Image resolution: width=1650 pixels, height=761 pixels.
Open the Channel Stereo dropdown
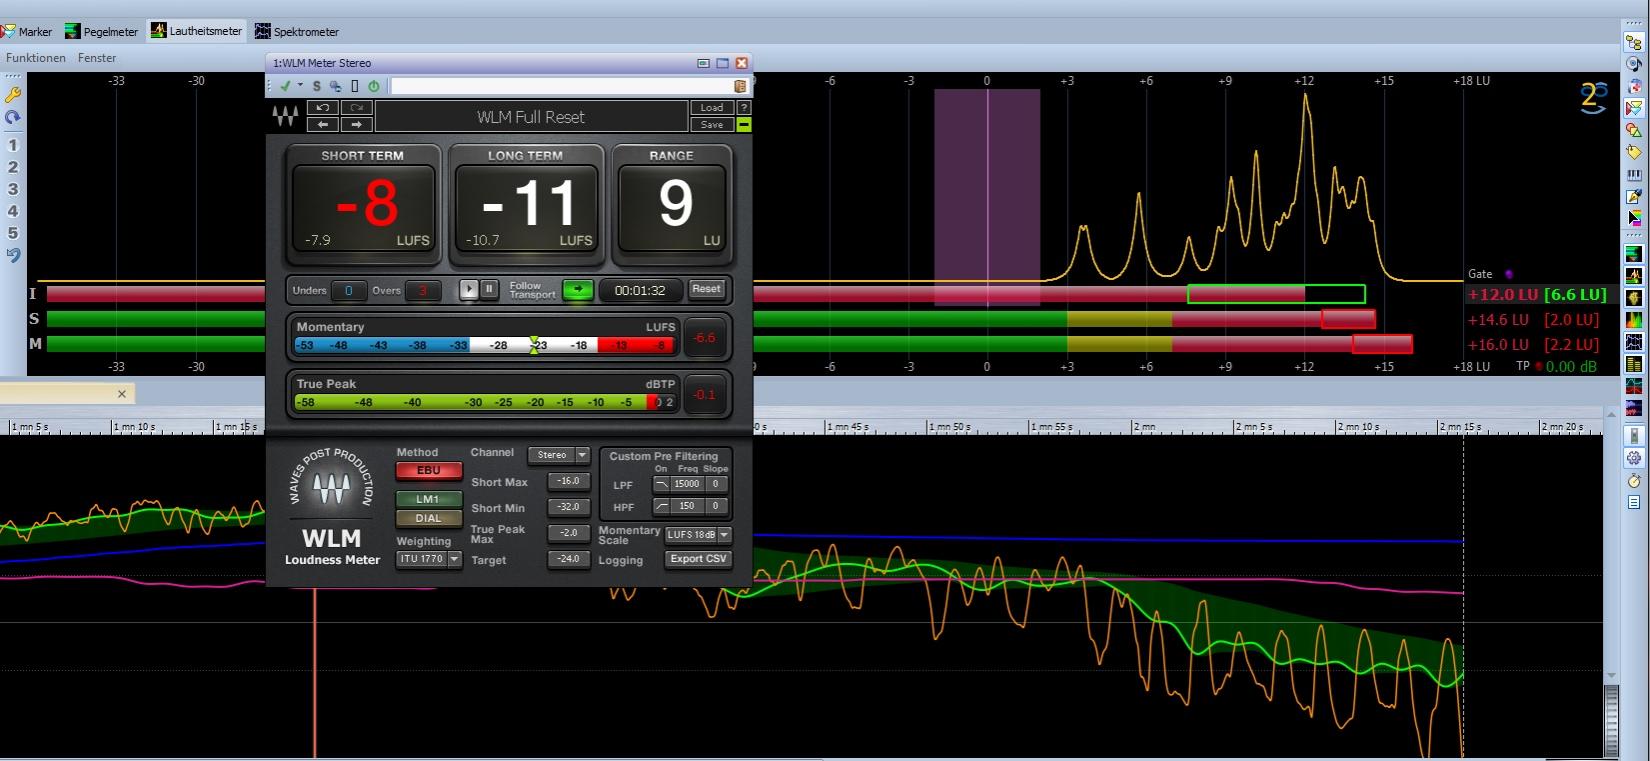[x=559, y=455]
